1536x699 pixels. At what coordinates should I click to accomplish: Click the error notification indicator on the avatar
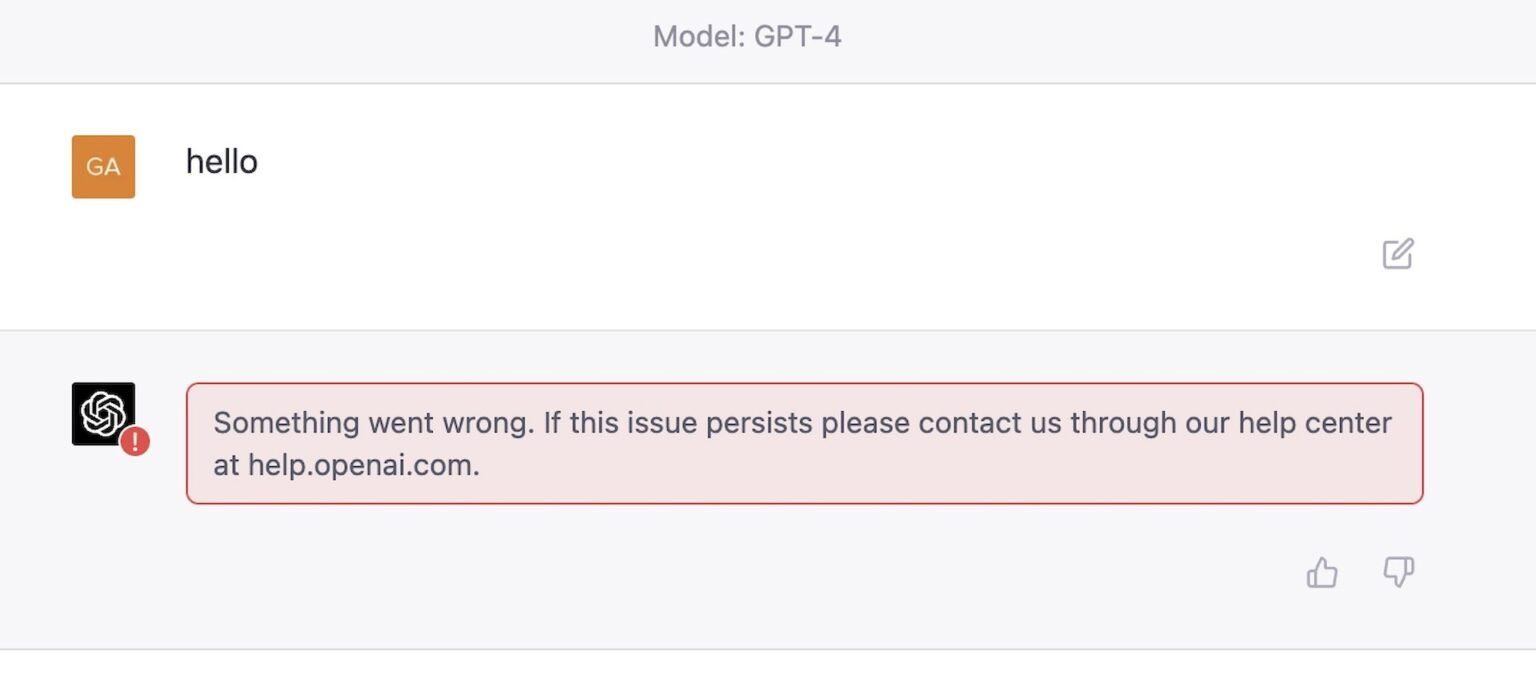137,441
